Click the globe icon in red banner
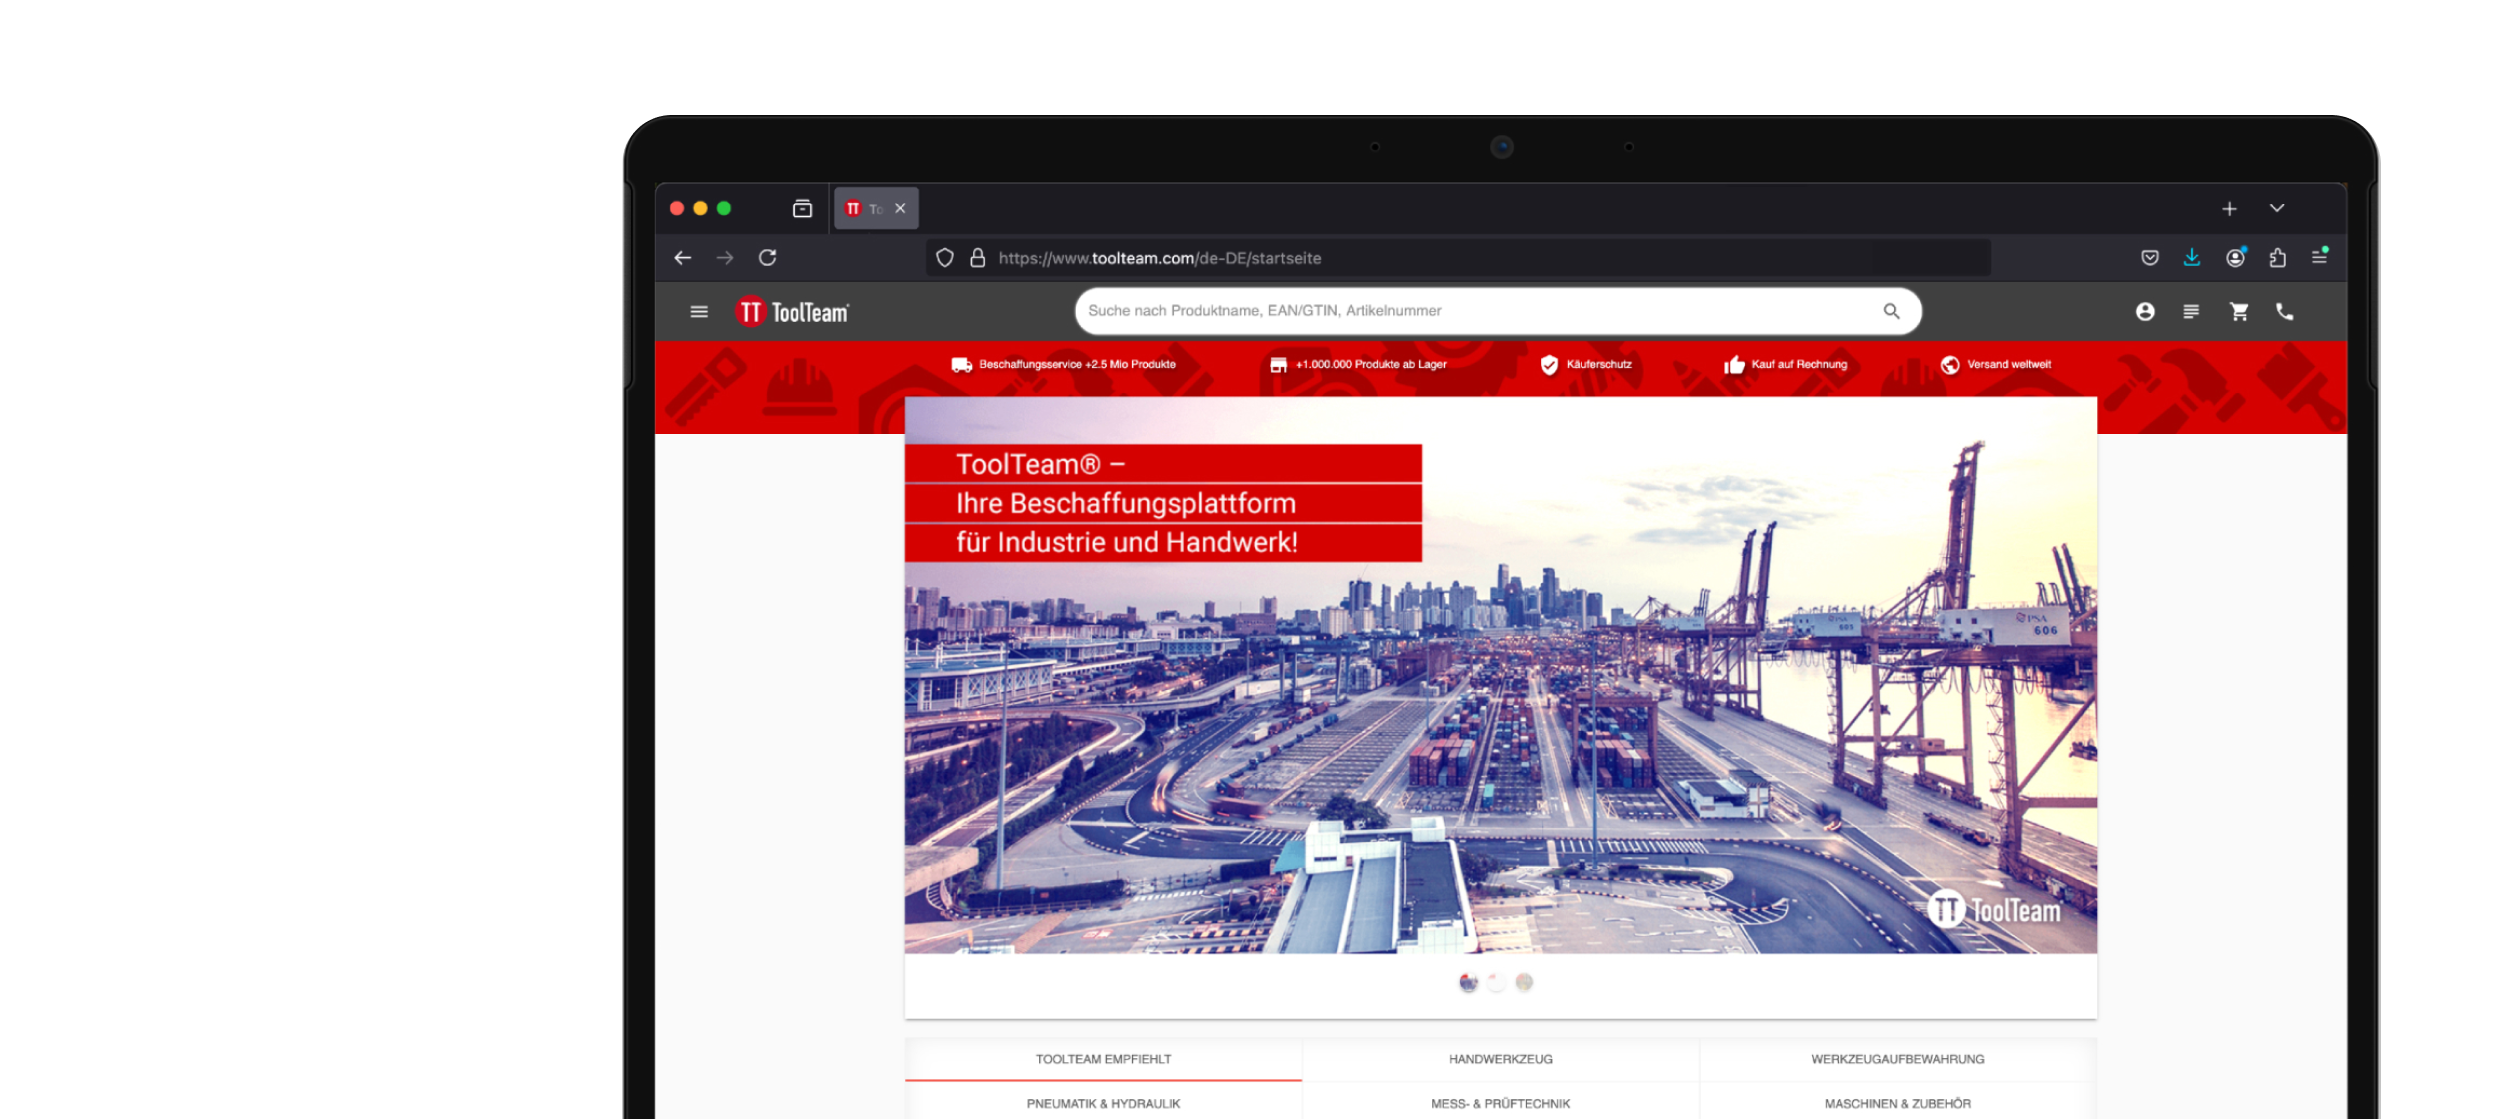2500x1119 pixels. [x=1950, y=365]
